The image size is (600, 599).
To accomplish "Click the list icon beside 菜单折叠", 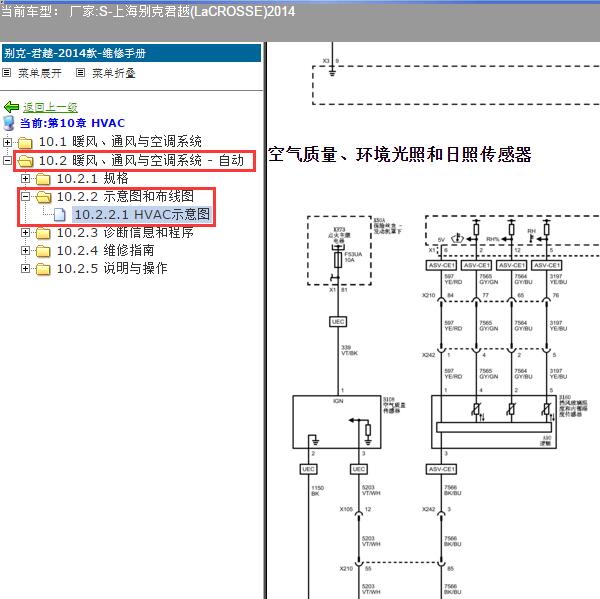I will [80, 73].
